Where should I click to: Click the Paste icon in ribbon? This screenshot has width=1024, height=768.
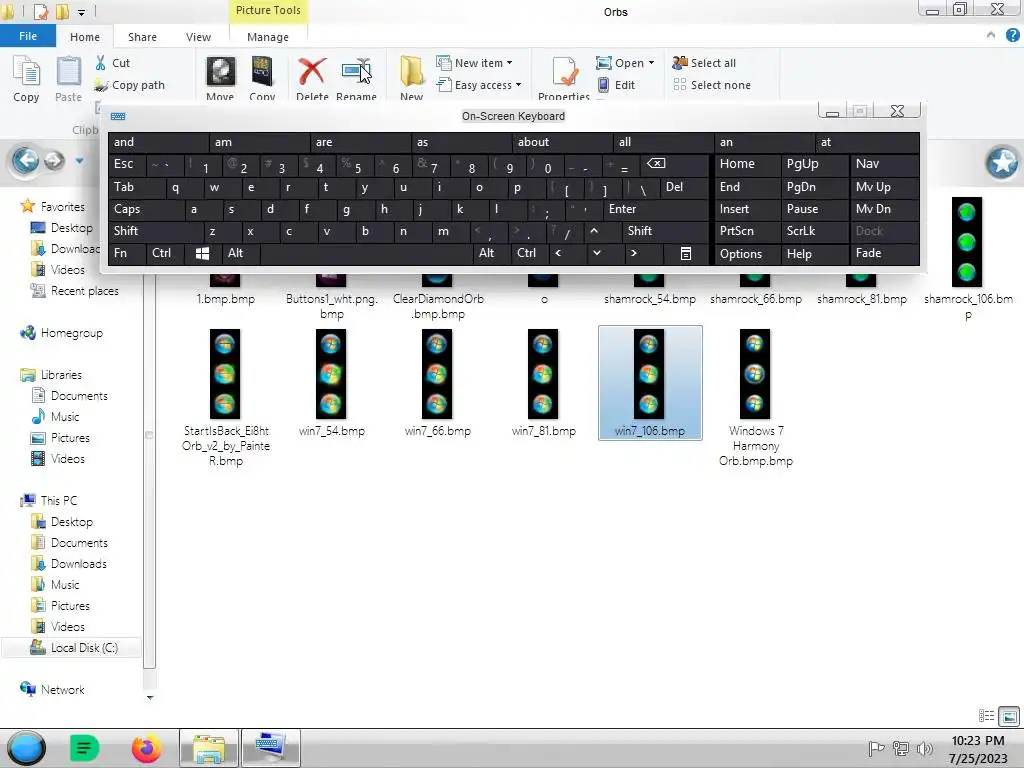[x=69, y=71]
